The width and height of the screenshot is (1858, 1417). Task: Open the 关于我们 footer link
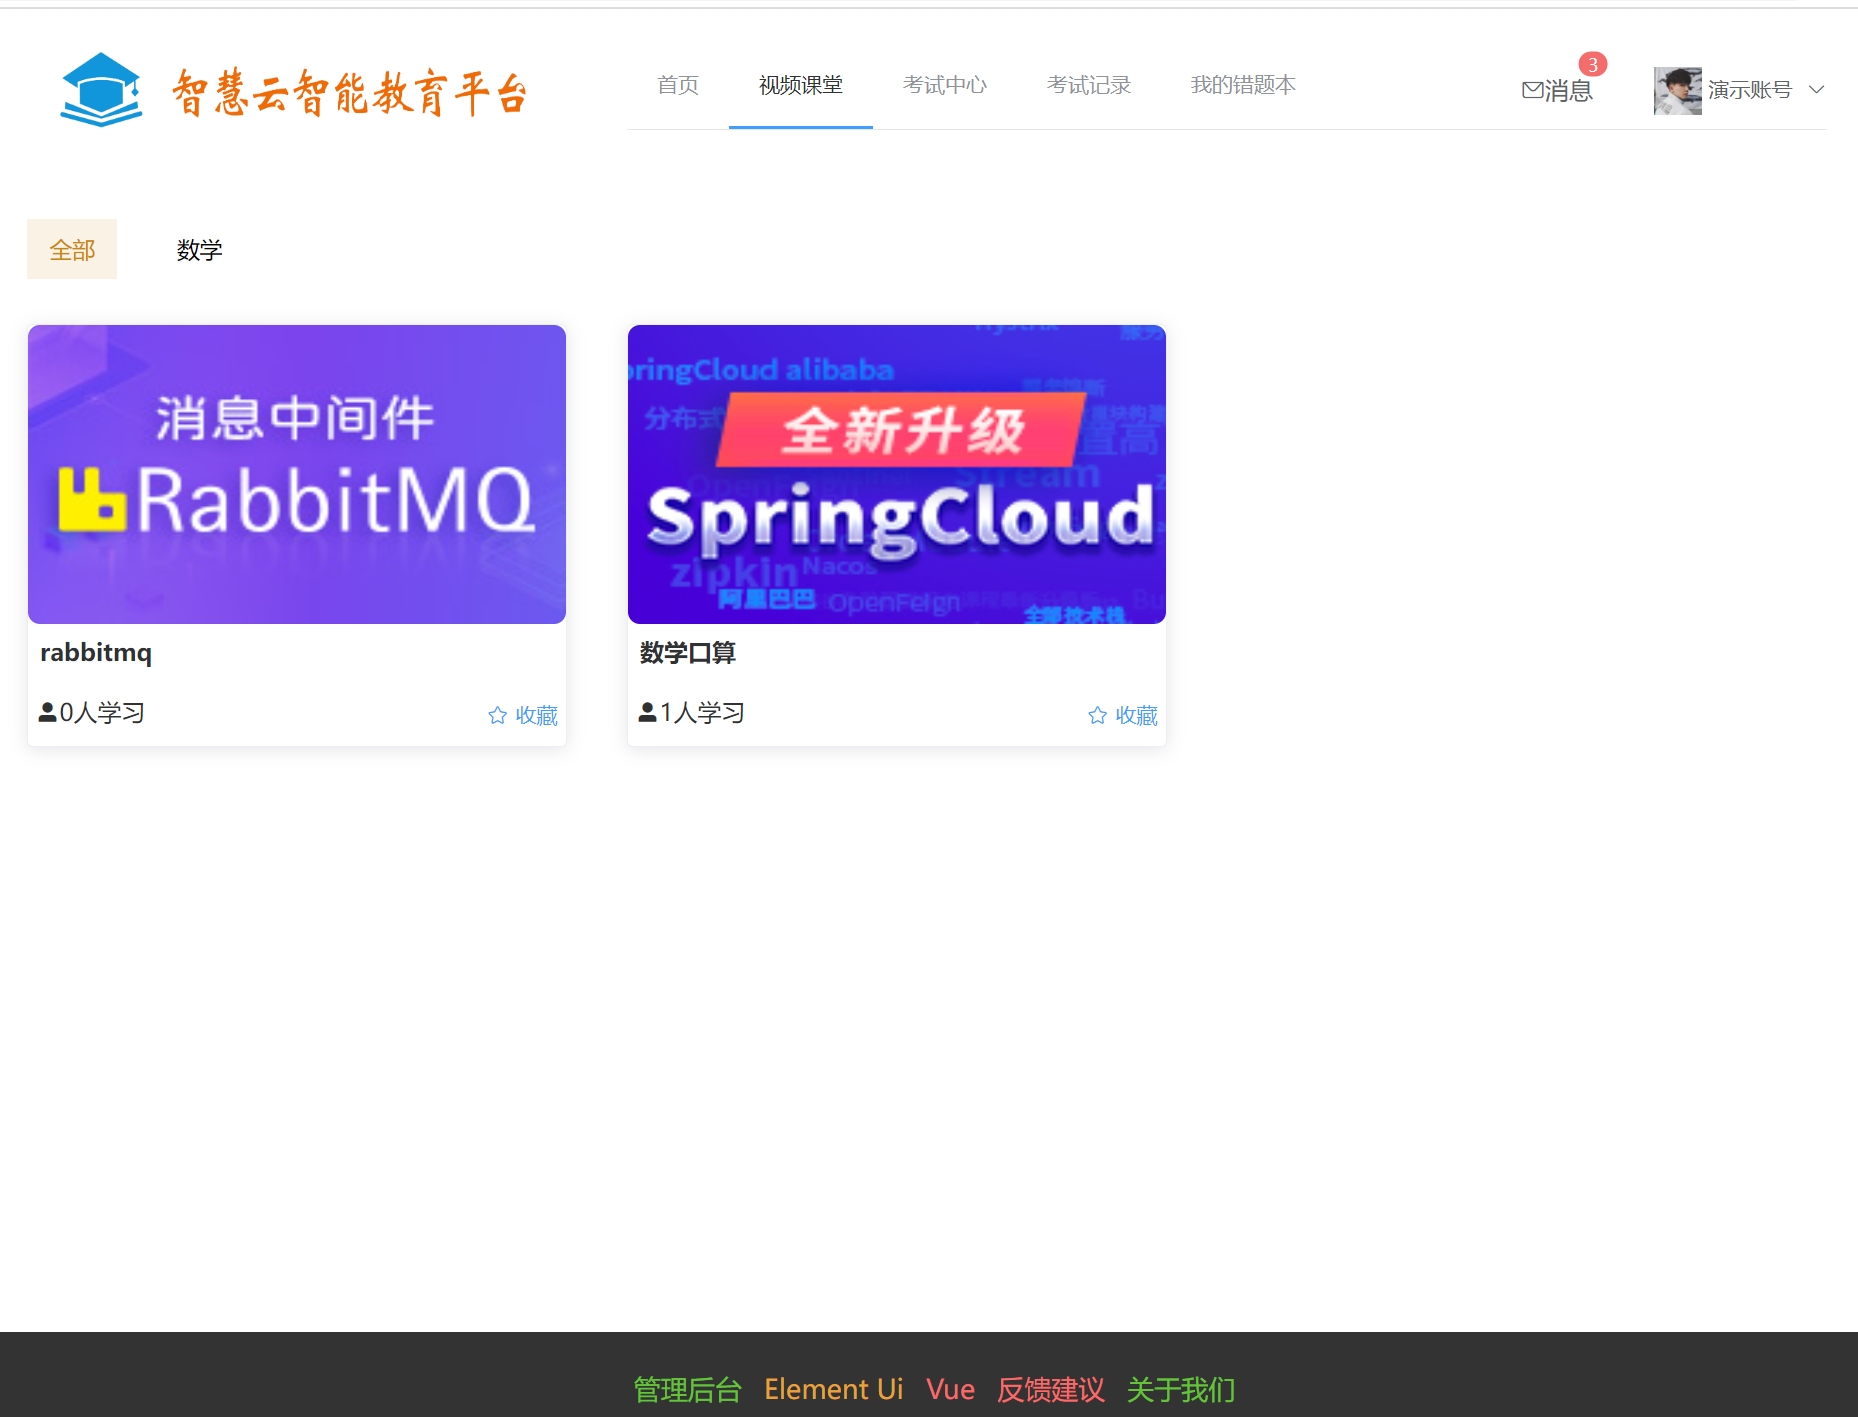1181,1389
